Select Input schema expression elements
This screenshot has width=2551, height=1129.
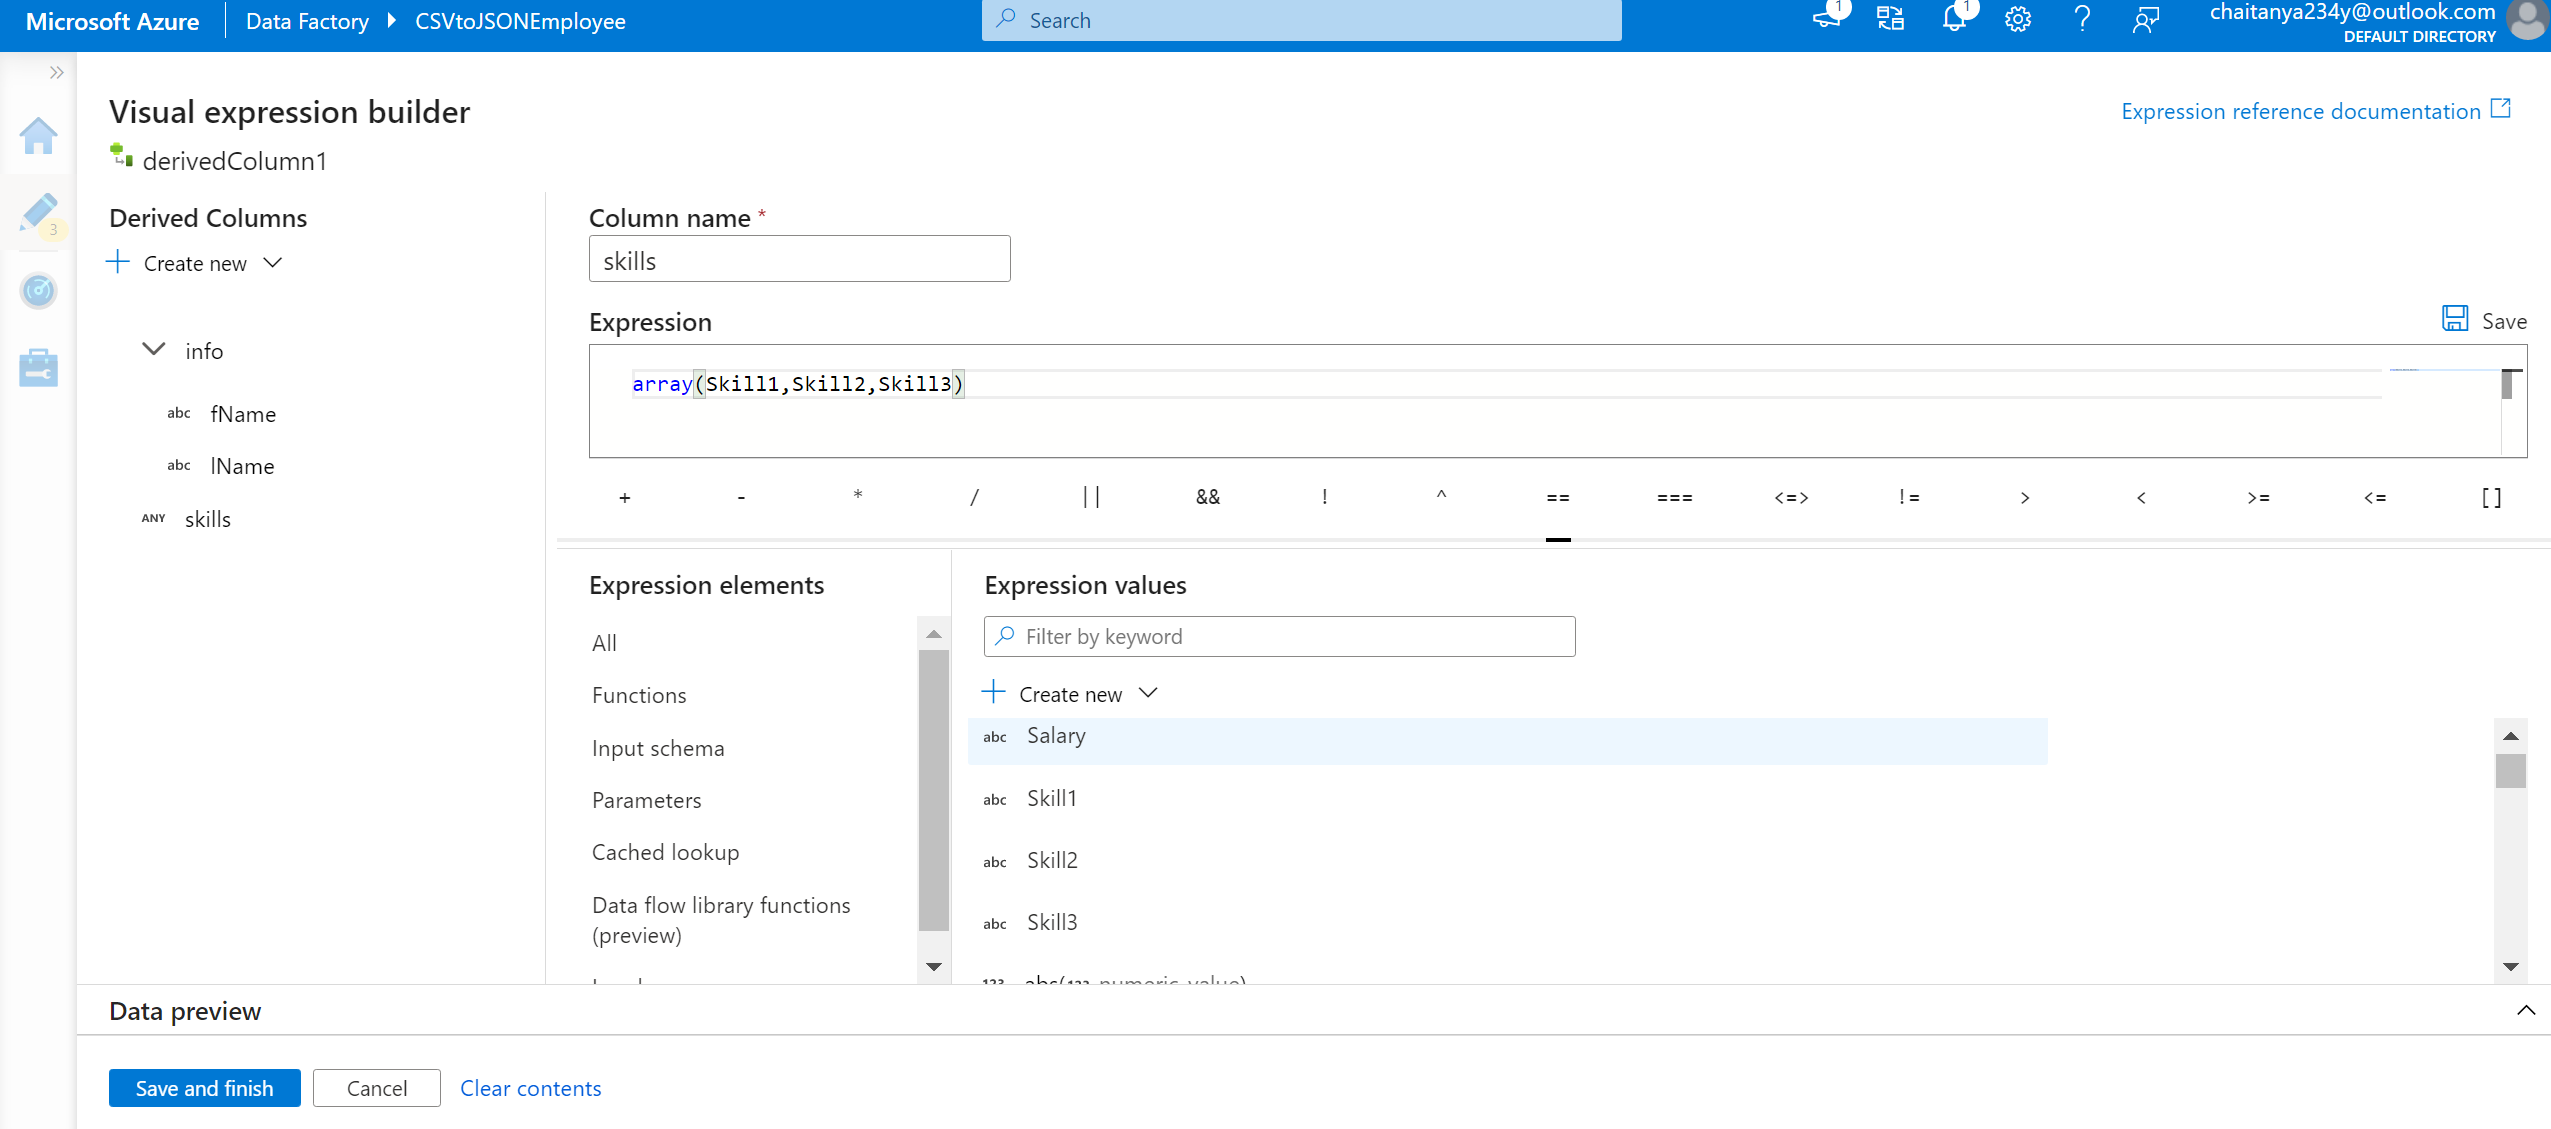pos(658,748)
